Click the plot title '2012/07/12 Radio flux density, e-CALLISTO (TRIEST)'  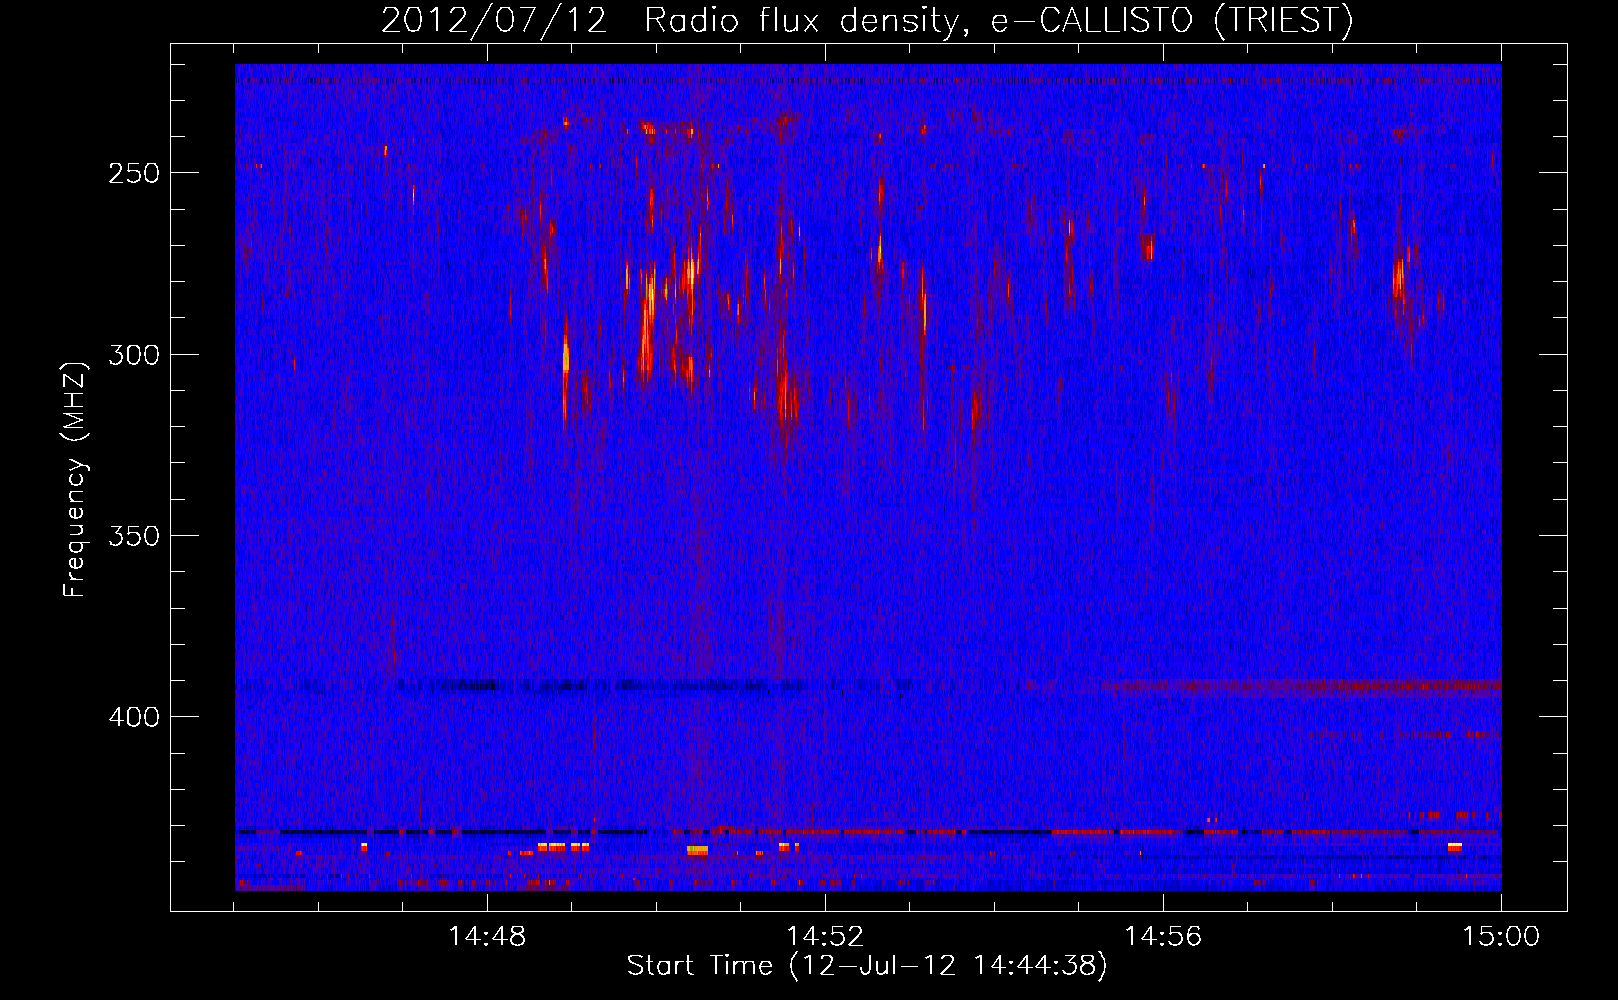click(x=867, y=21)
